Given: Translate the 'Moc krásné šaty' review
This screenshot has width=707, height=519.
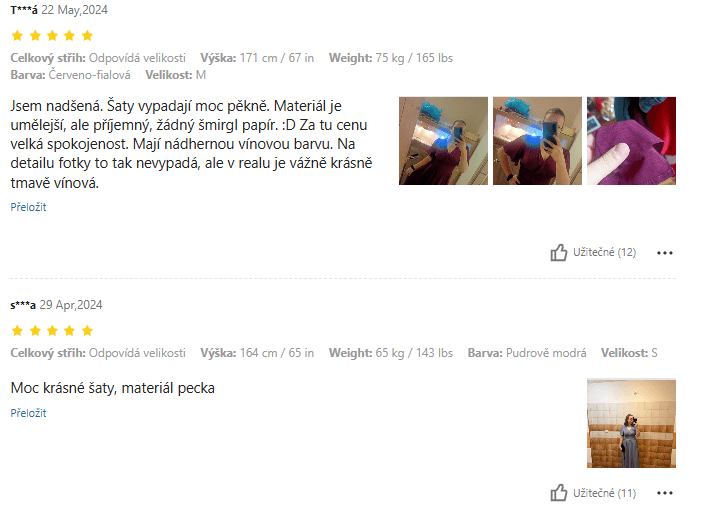Looking at the screenshot, I should (x=28, y=413).
